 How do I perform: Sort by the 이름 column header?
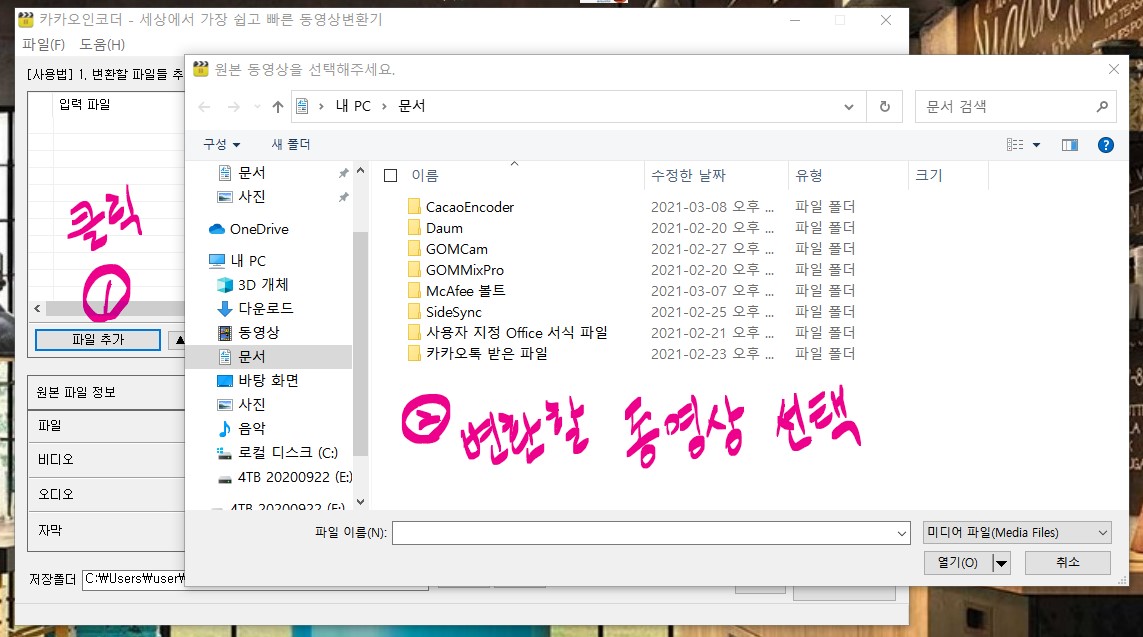pos(425,176)
